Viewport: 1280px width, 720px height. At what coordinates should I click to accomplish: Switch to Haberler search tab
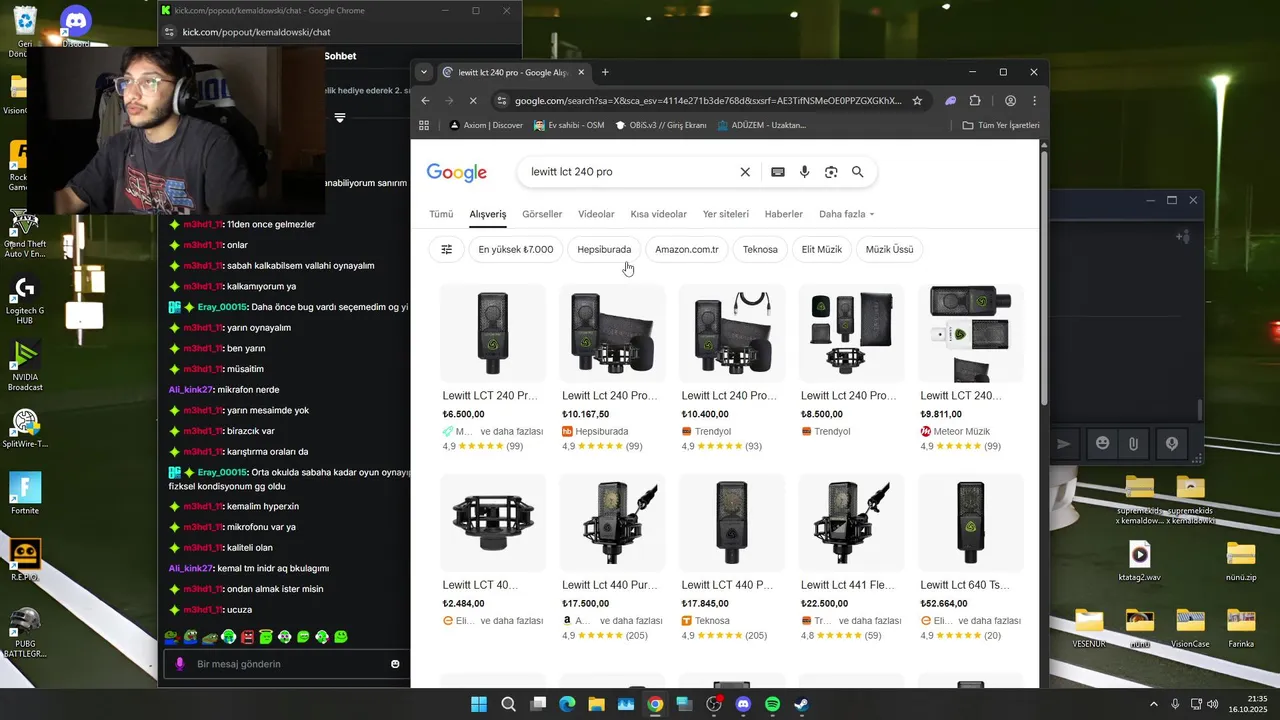click(x=784, y=214)
